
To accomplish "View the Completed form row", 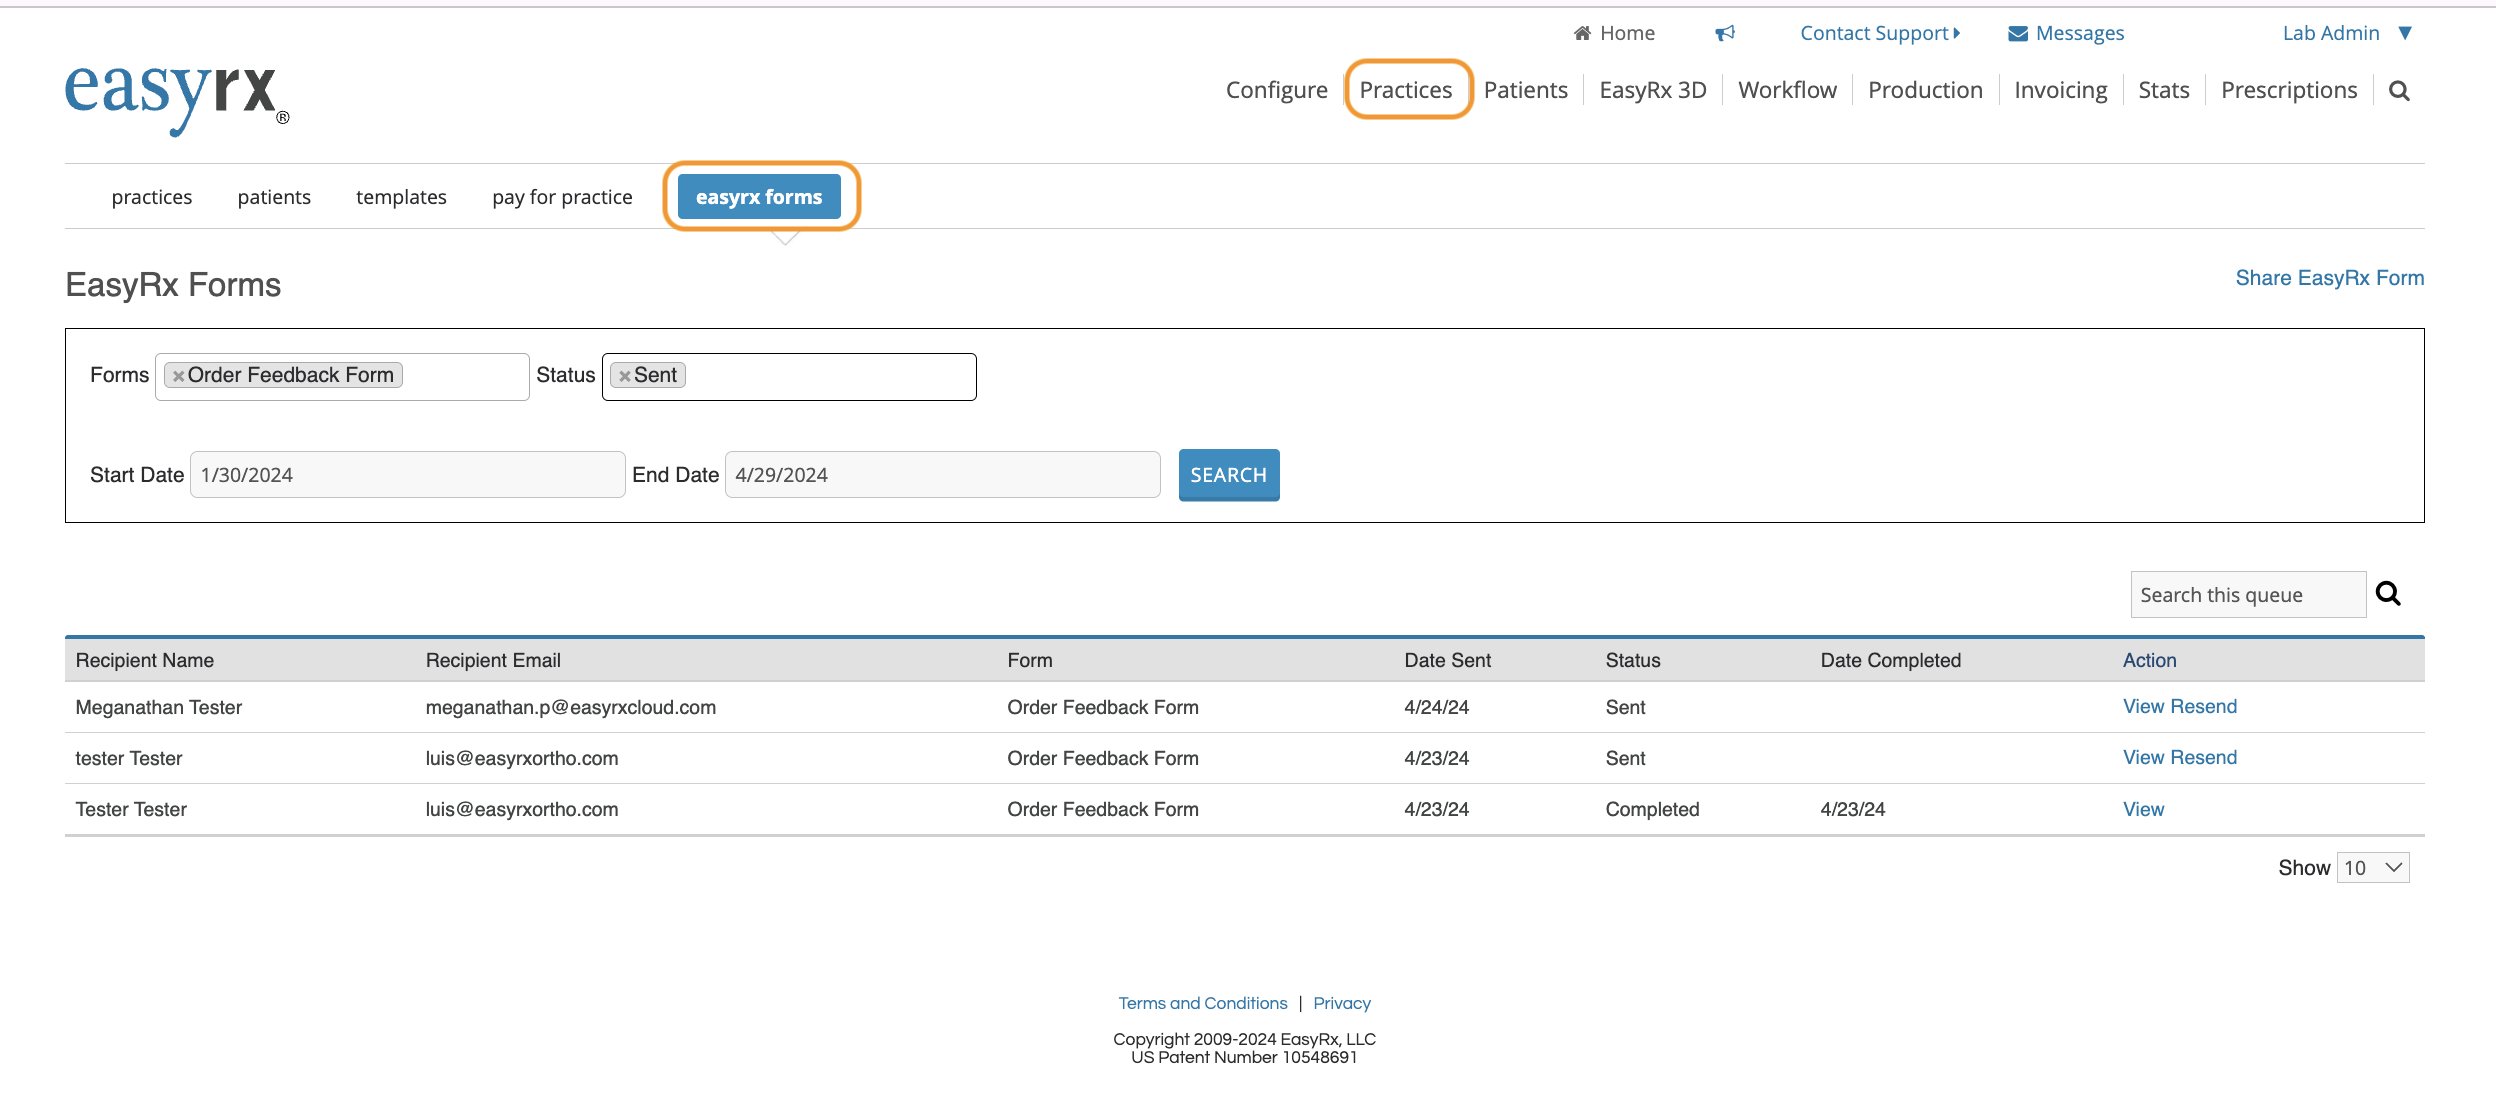I will coord(2144,809).
